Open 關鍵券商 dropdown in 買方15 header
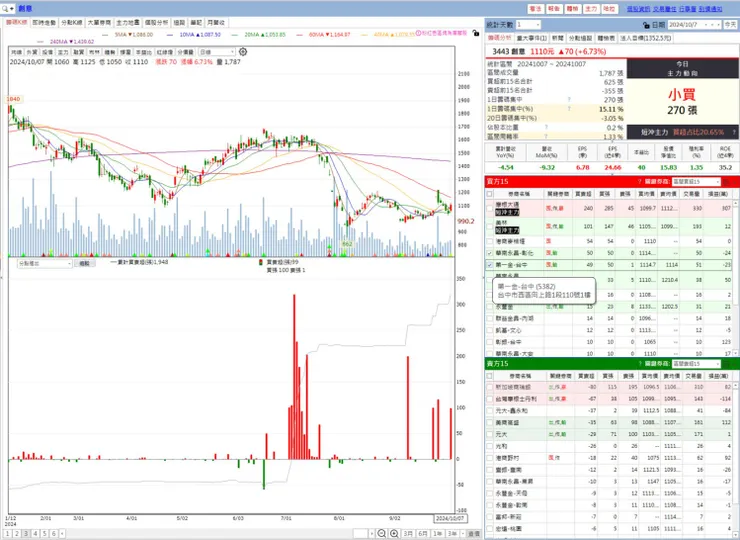The width and height of the screenshot is (740, 540). (696, 181)
